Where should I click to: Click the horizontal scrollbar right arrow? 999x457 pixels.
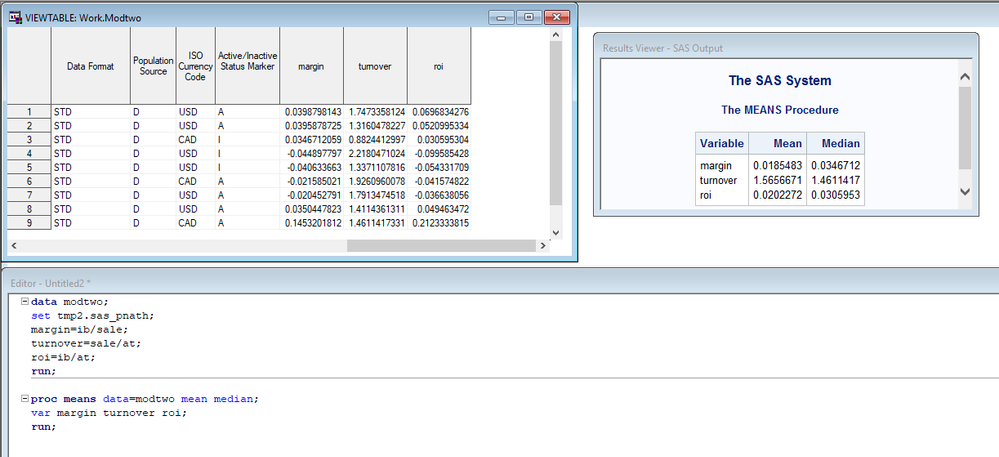click(543, 245)
